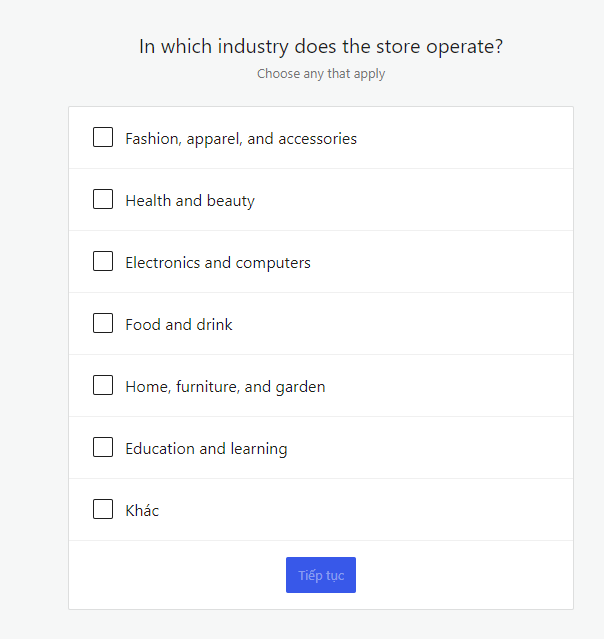The width and height of the screenshot is (604, 639).
Task: Click the 'Health and beauty' label text
Action: [190, 201]
